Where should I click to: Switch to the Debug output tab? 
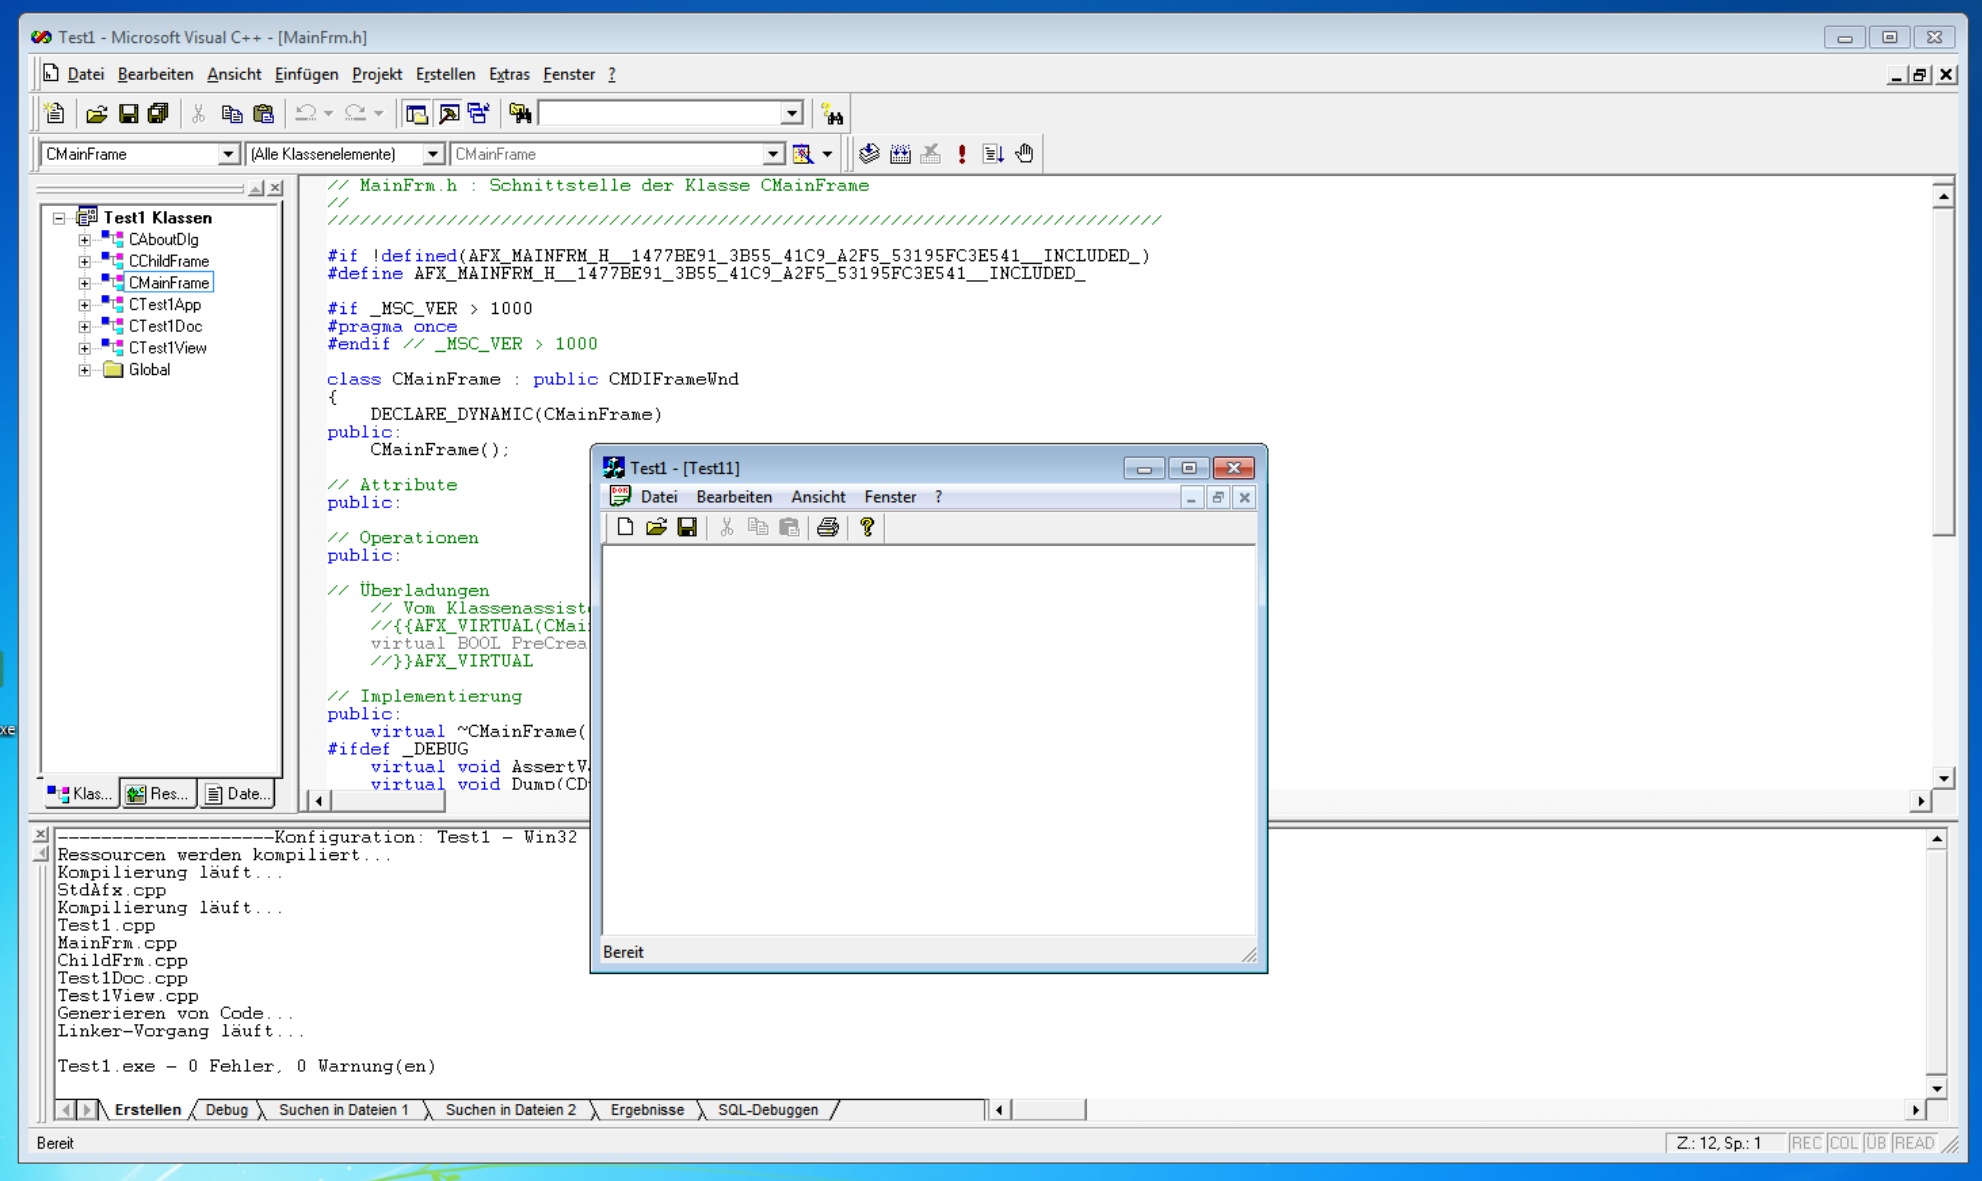pyautogui.click(x=227, y=1110)
